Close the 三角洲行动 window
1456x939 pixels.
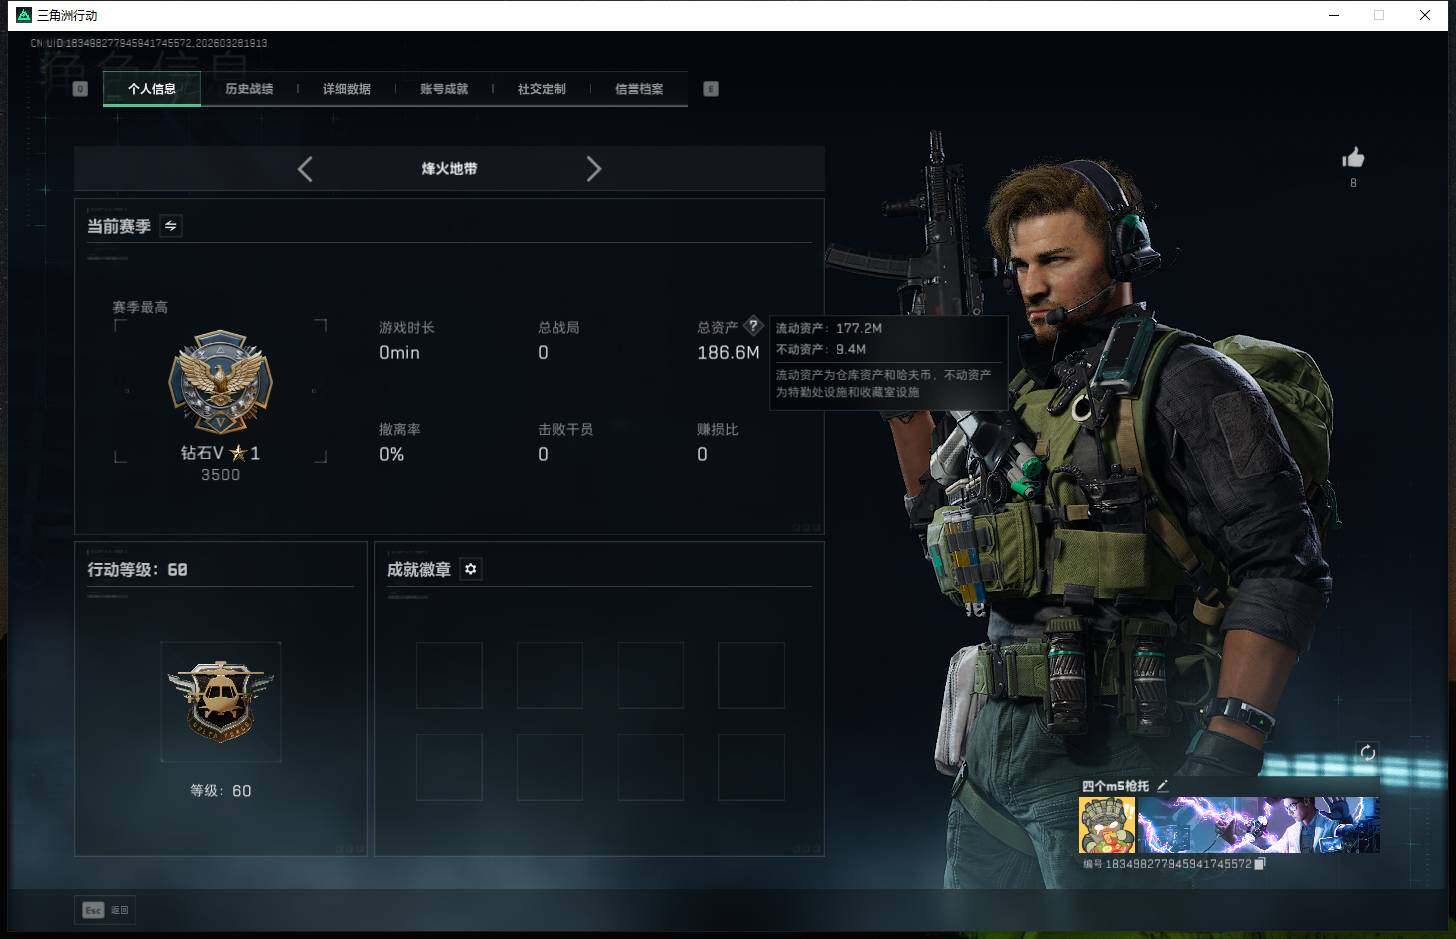(x=1425, y=15)
